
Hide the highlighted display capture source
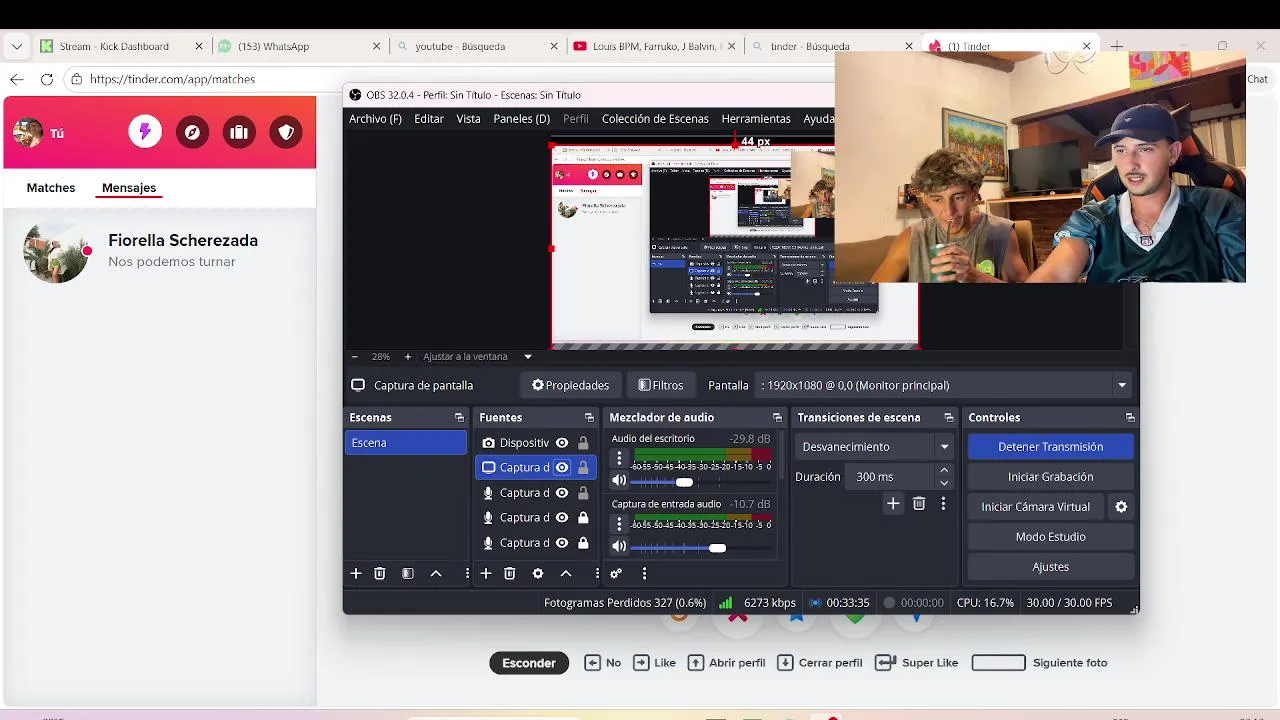[562, 467]
